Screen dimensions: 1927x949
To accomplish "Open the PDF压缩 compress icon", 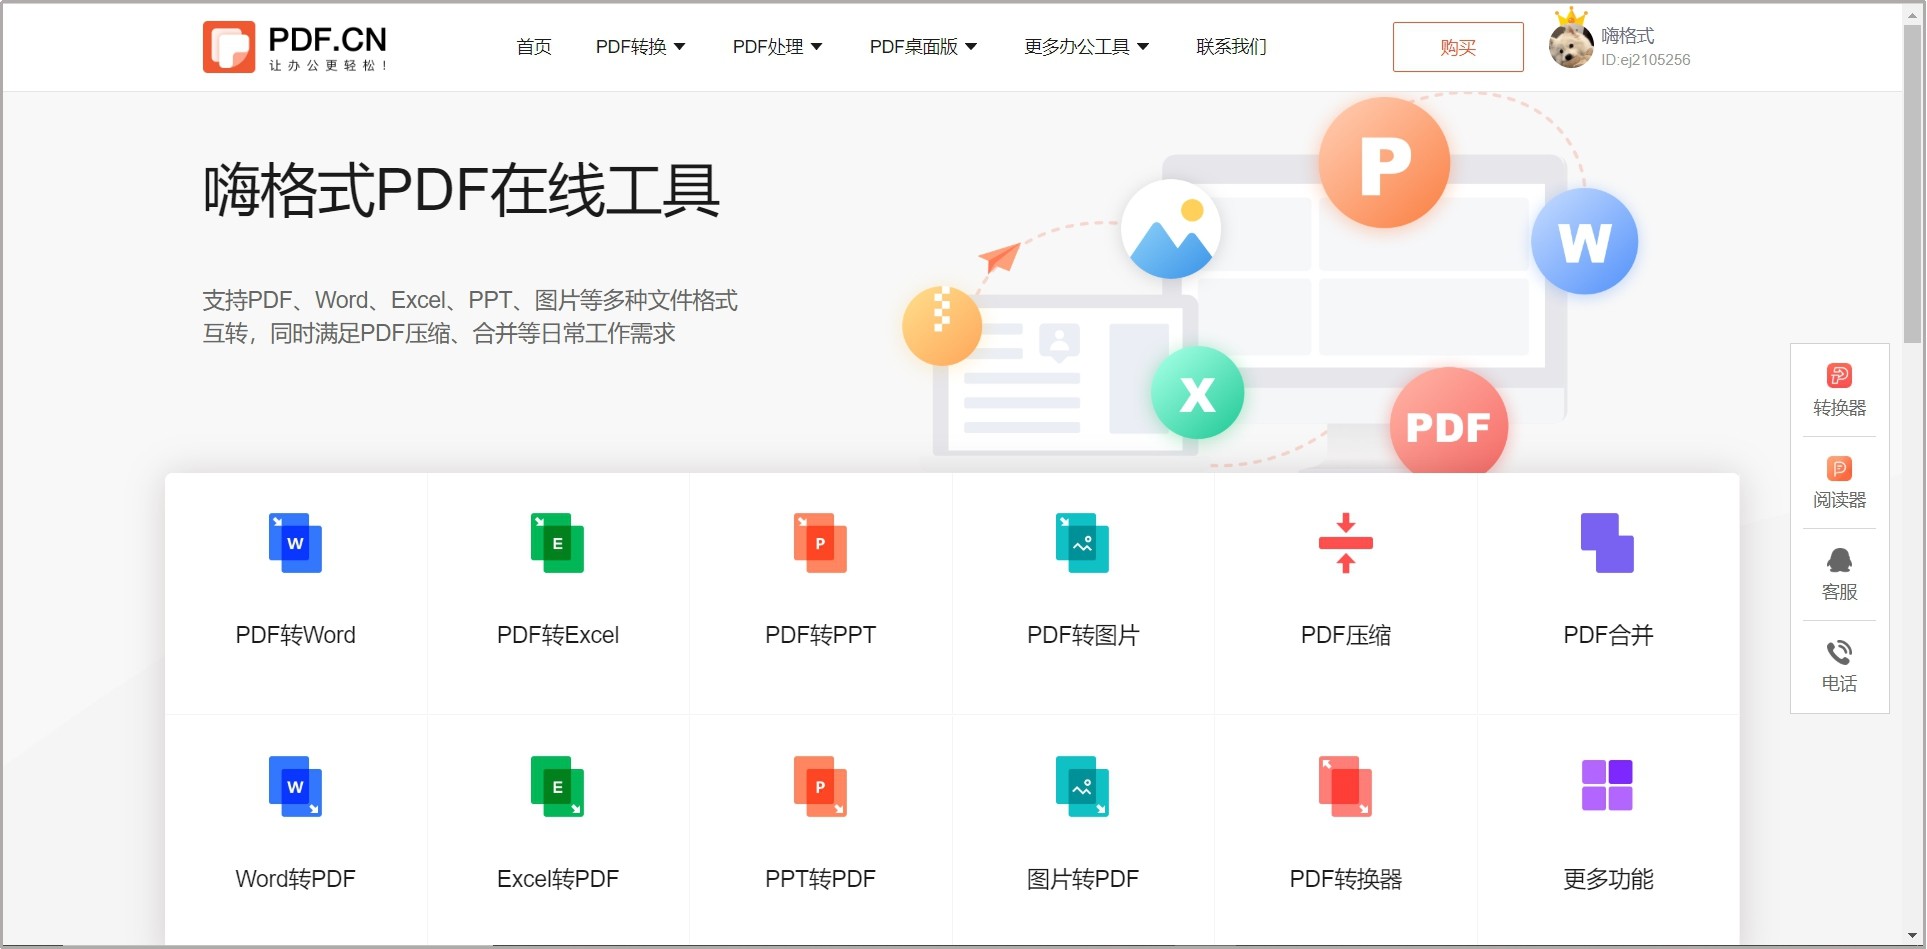I will click(x=1345, y=543).
